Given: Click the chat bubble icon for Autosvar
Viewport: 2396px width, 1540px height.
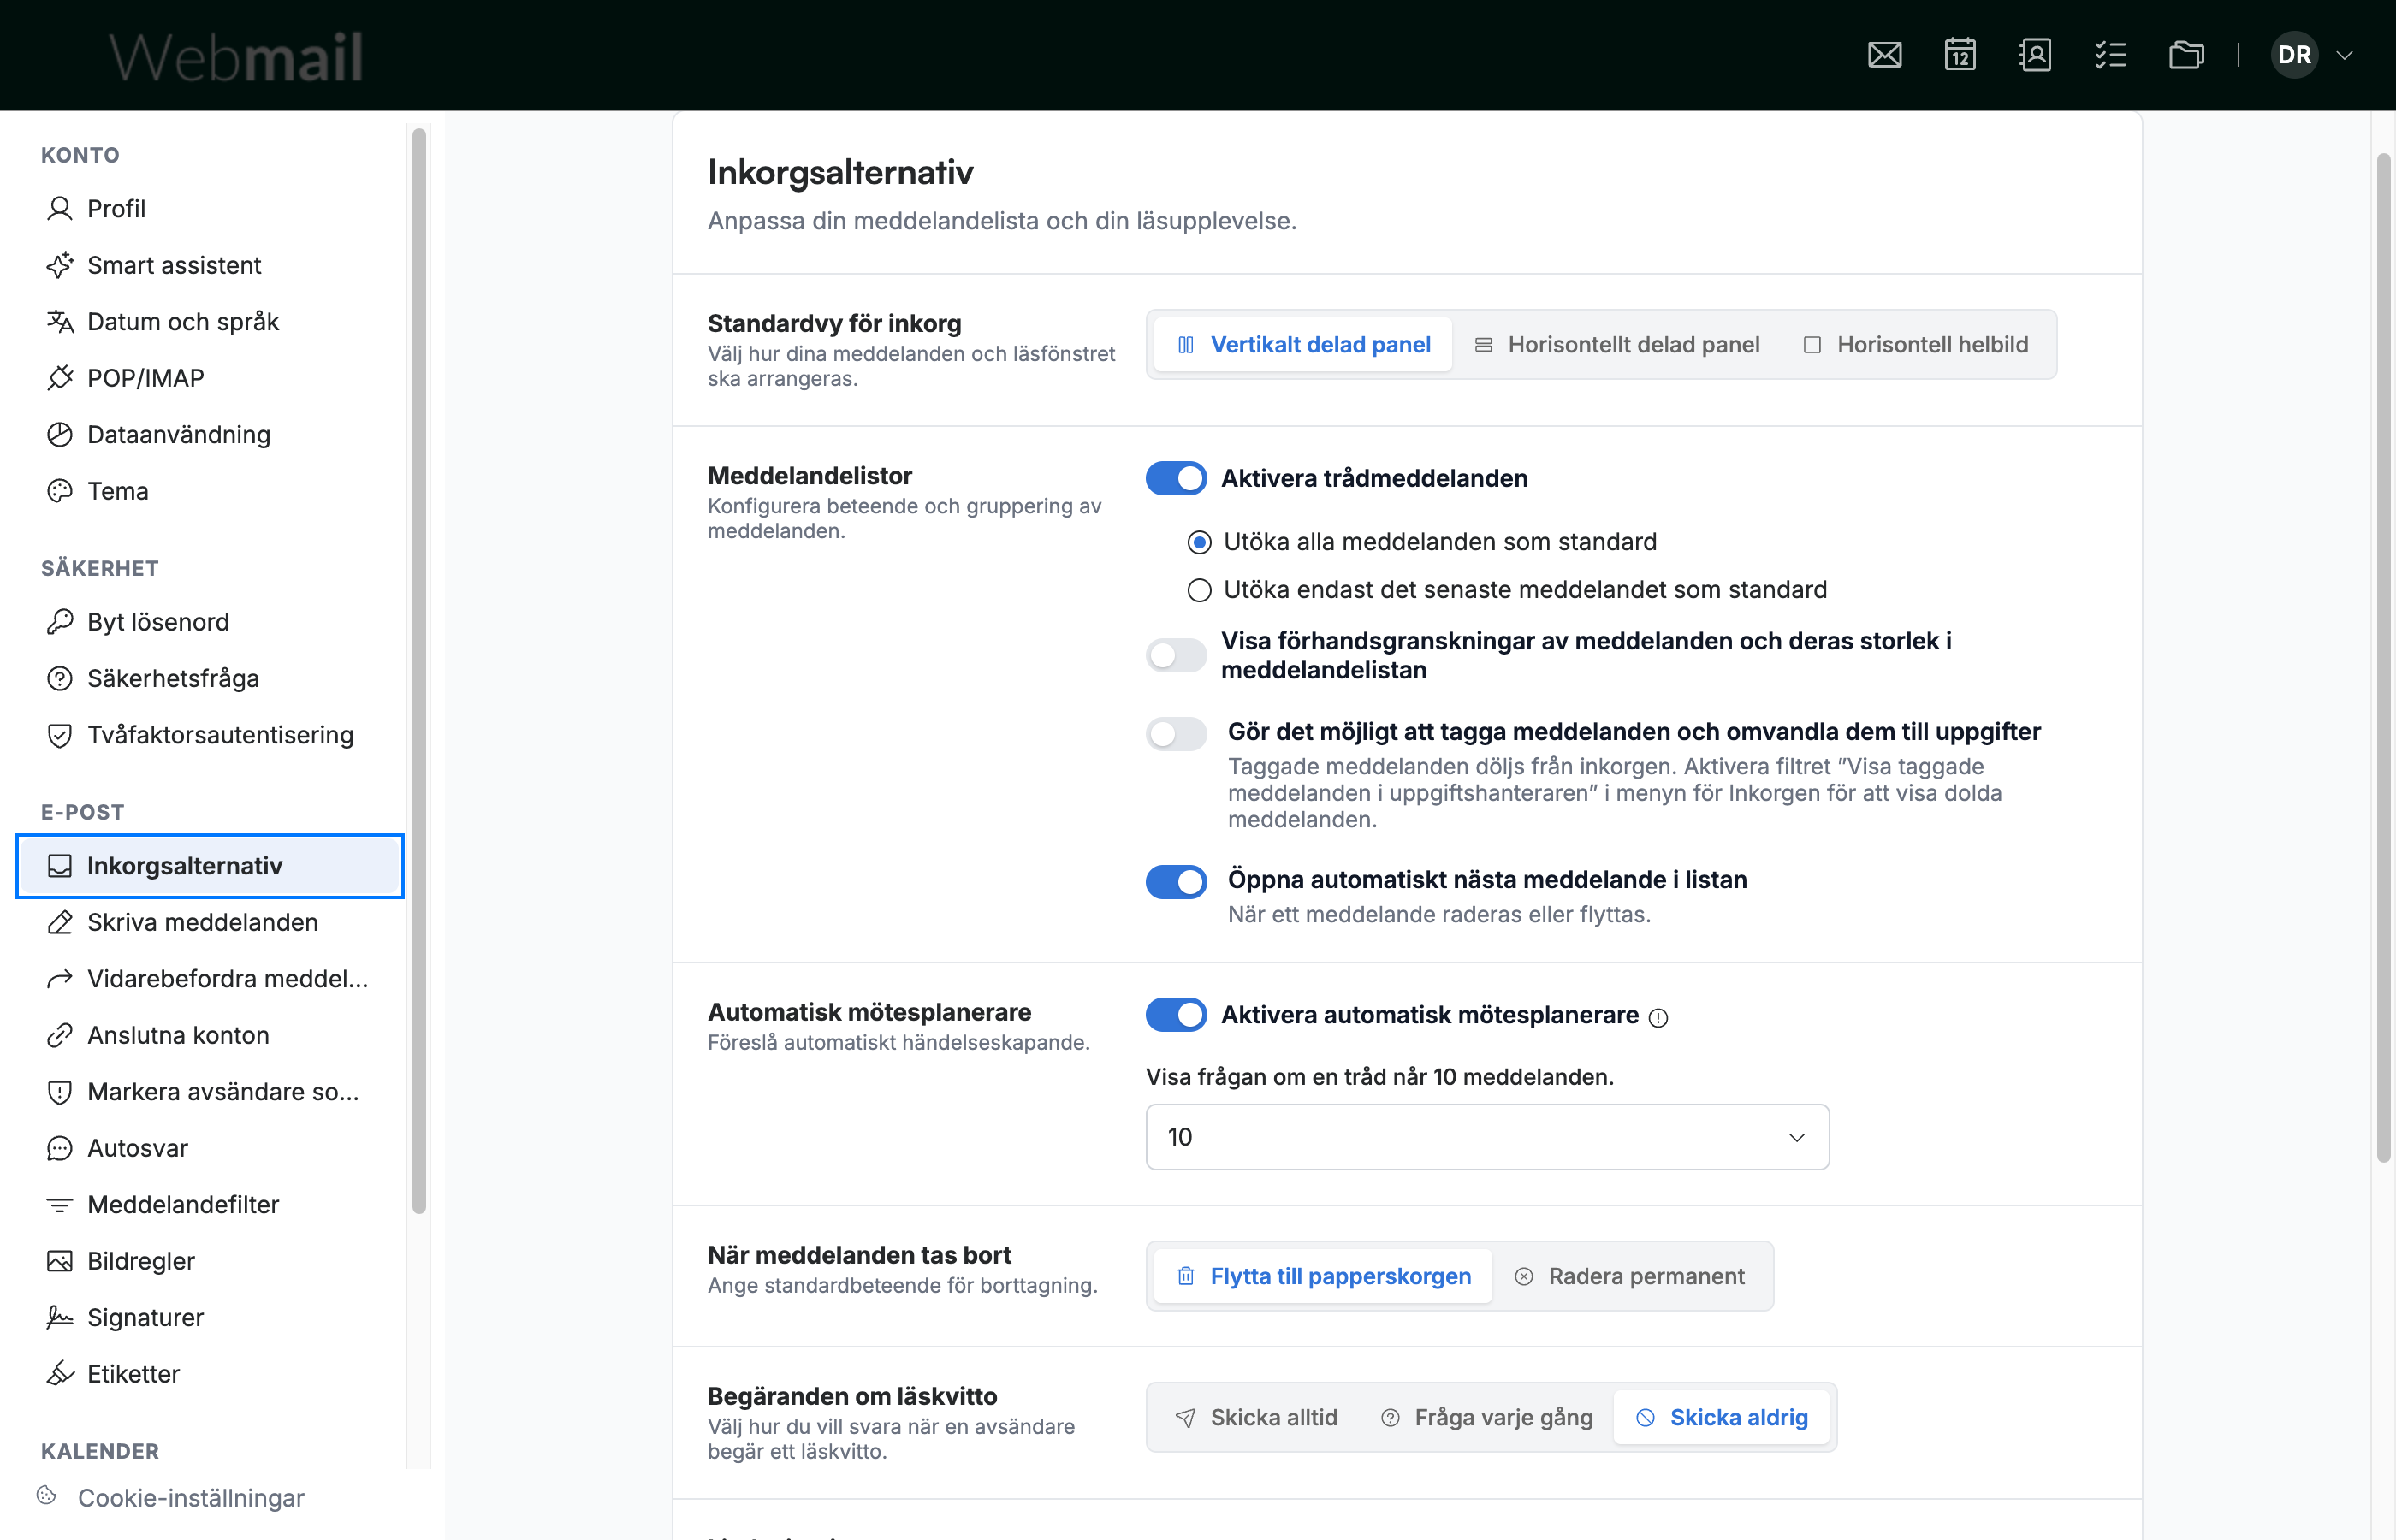Looking at the screenshot, I should pos(60,1148).
